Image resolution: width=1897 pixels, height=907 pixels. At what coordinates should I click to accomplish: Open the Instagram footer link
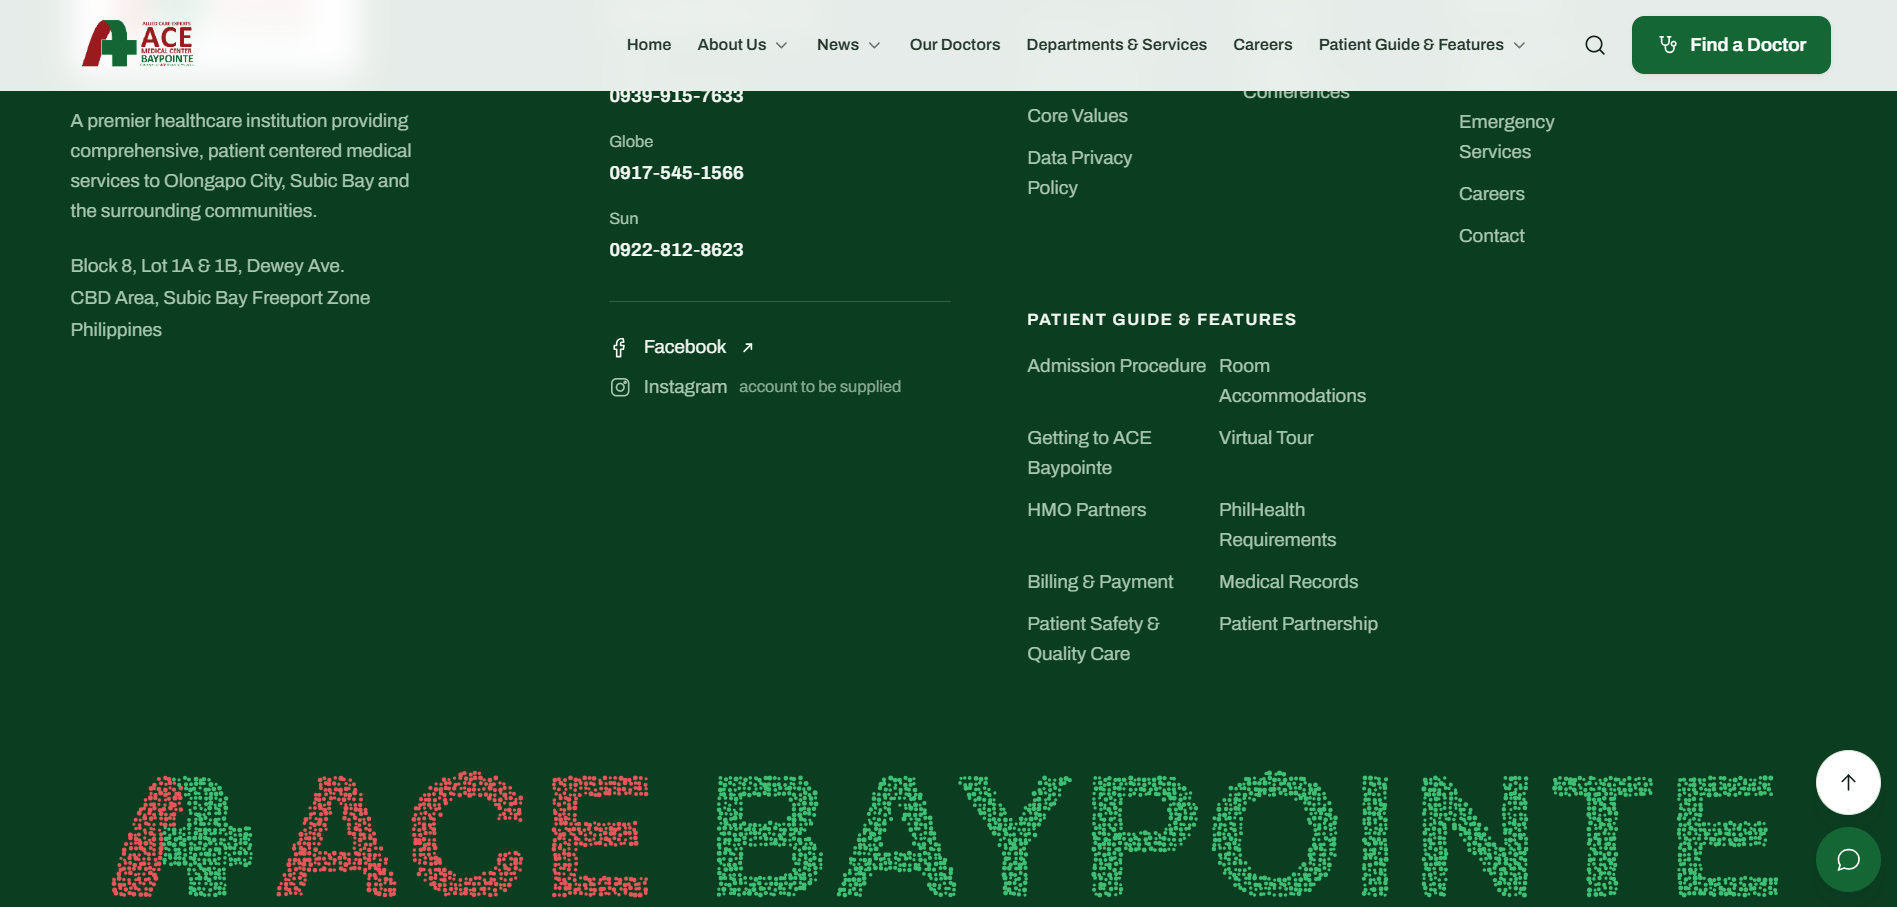685,387
